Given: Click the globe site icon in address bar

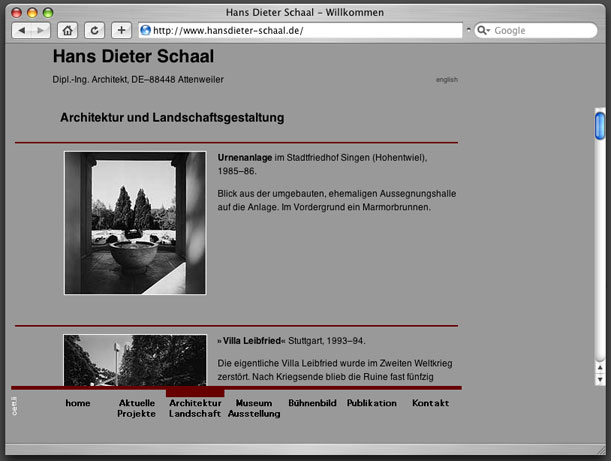Looking at the screenshot, I should (145, 30).
